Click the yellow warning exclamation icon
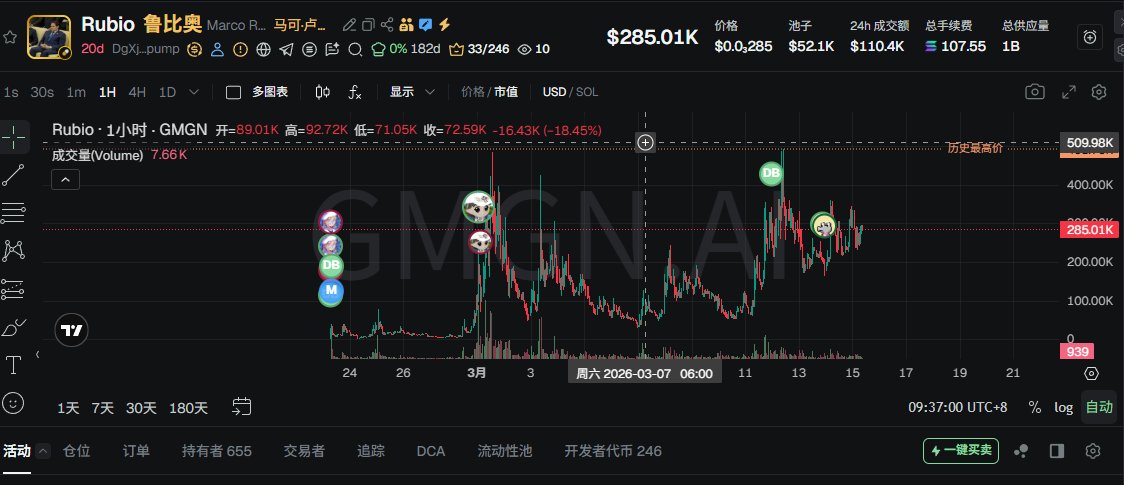This screenshot has width=1124, height=485. coord(240,49)
